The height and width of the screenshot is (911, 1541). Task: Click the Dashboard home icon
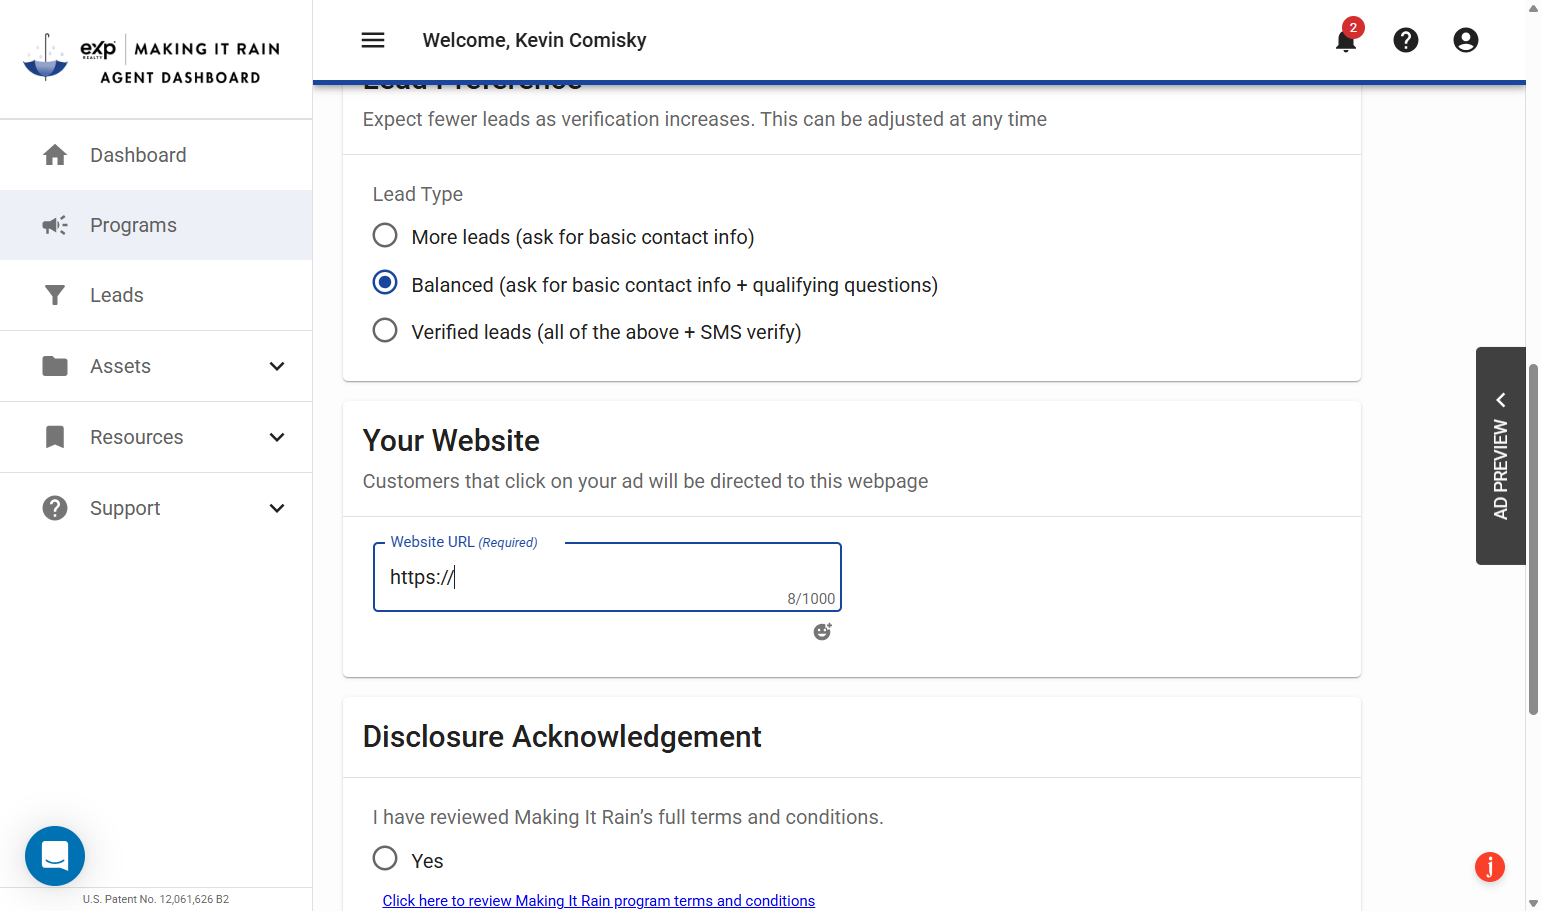[x=55, y=155]
